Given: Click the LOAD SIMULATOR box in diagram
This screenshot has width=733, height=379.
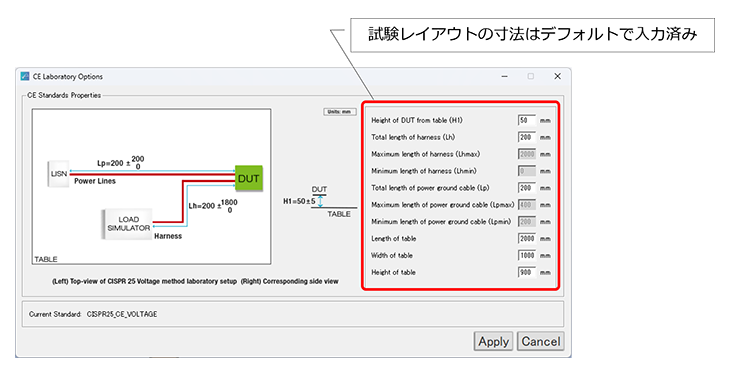Looking at the screenshot, I should [x=128, y=224].
